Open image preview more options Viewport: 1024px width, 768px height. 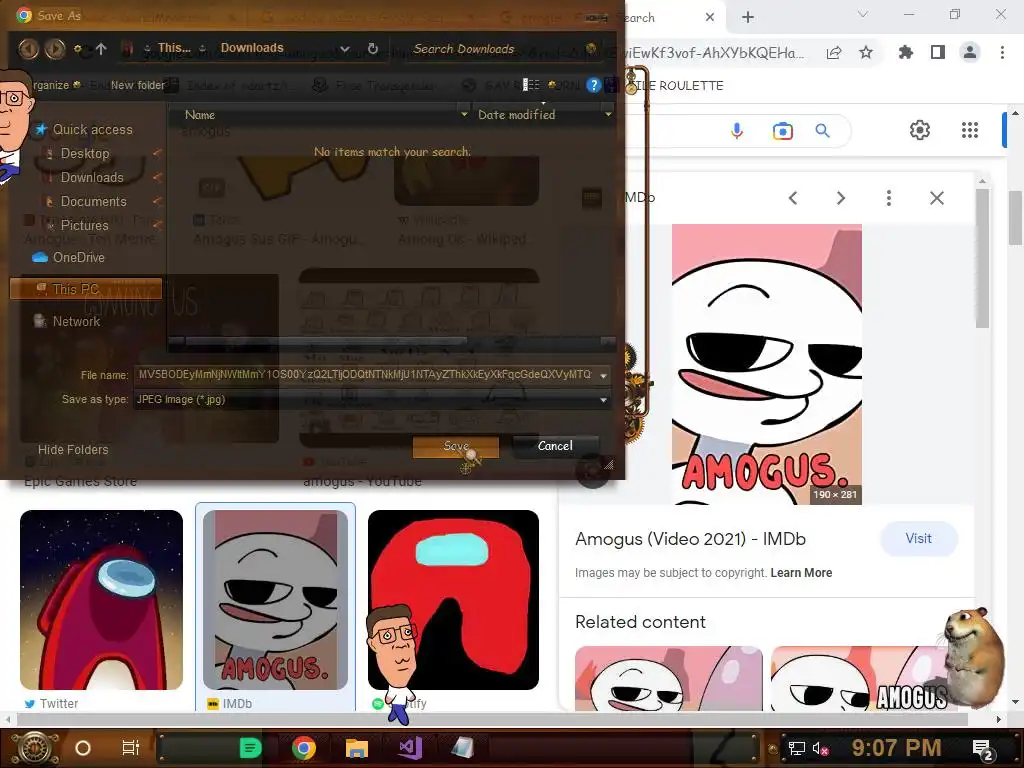(x=889, y=198)
